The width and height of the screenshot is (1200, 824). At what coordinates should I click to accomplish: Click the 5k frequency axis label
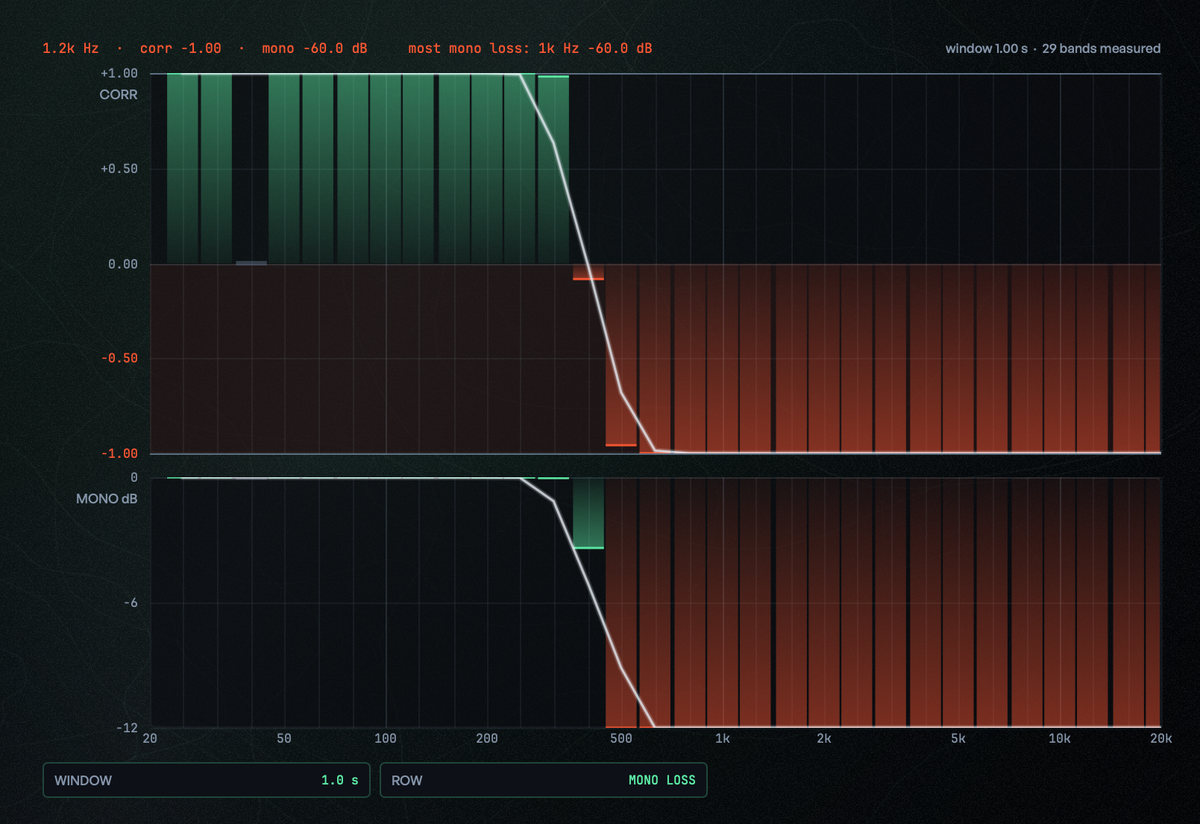(x=958, y=739)
